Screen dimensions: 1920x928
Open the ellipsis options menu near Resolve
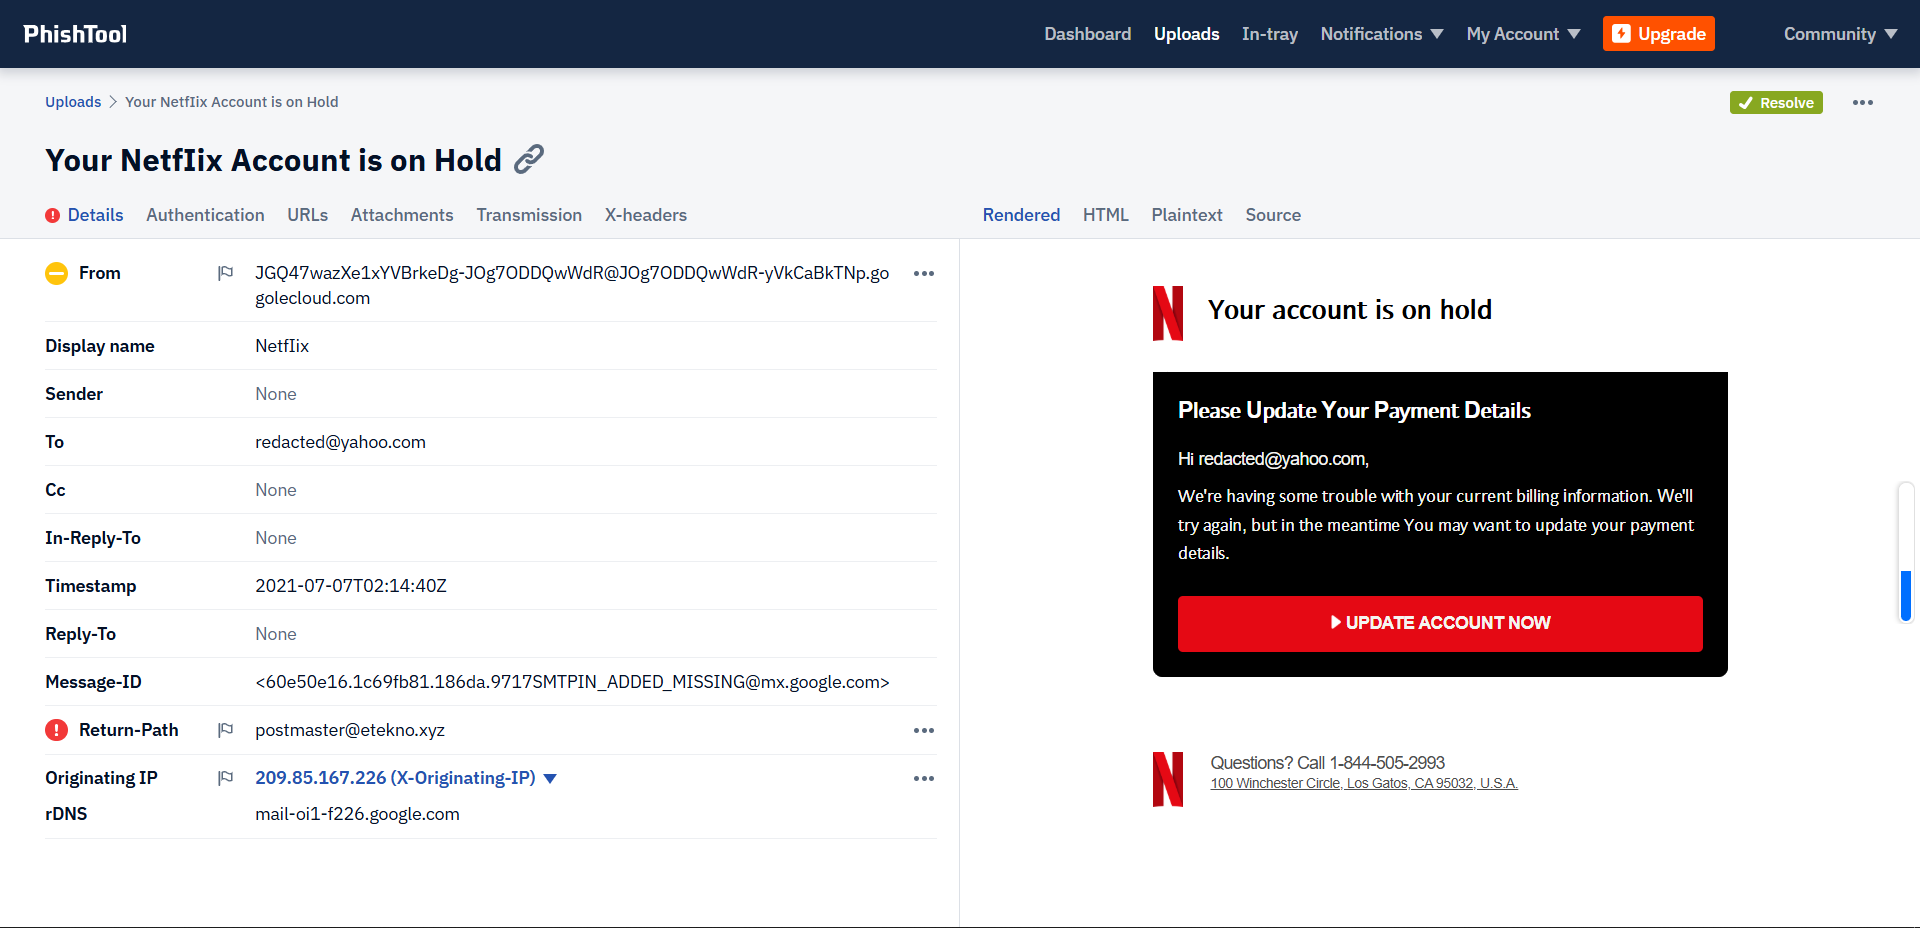(1862, 102)
